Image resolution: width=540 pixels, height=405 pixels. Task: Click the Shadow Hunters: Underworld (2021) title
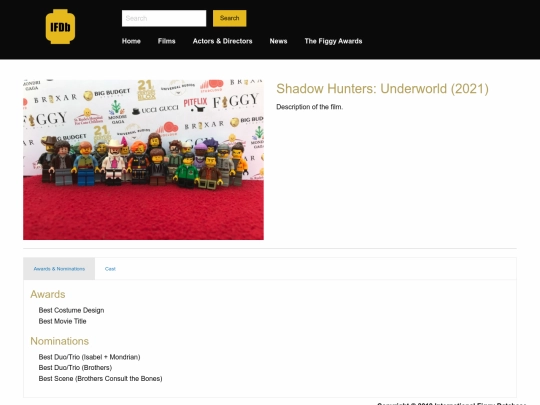point(382,89)
